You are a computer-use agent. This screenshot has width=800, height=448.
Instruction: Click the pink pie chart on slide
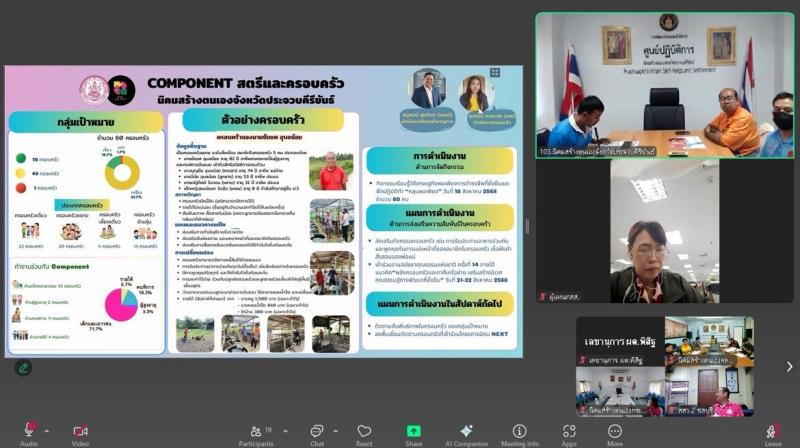[121, 305]
